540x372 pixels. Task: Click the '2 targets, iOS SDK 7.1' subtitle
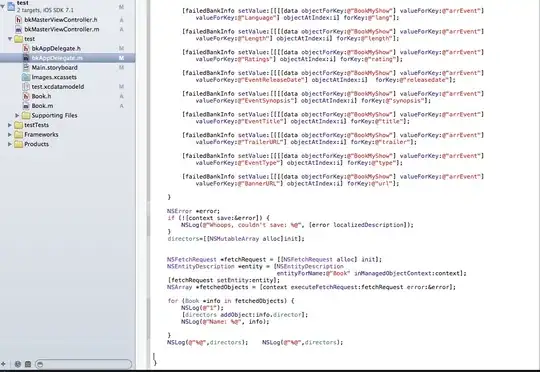coord(45,10)
